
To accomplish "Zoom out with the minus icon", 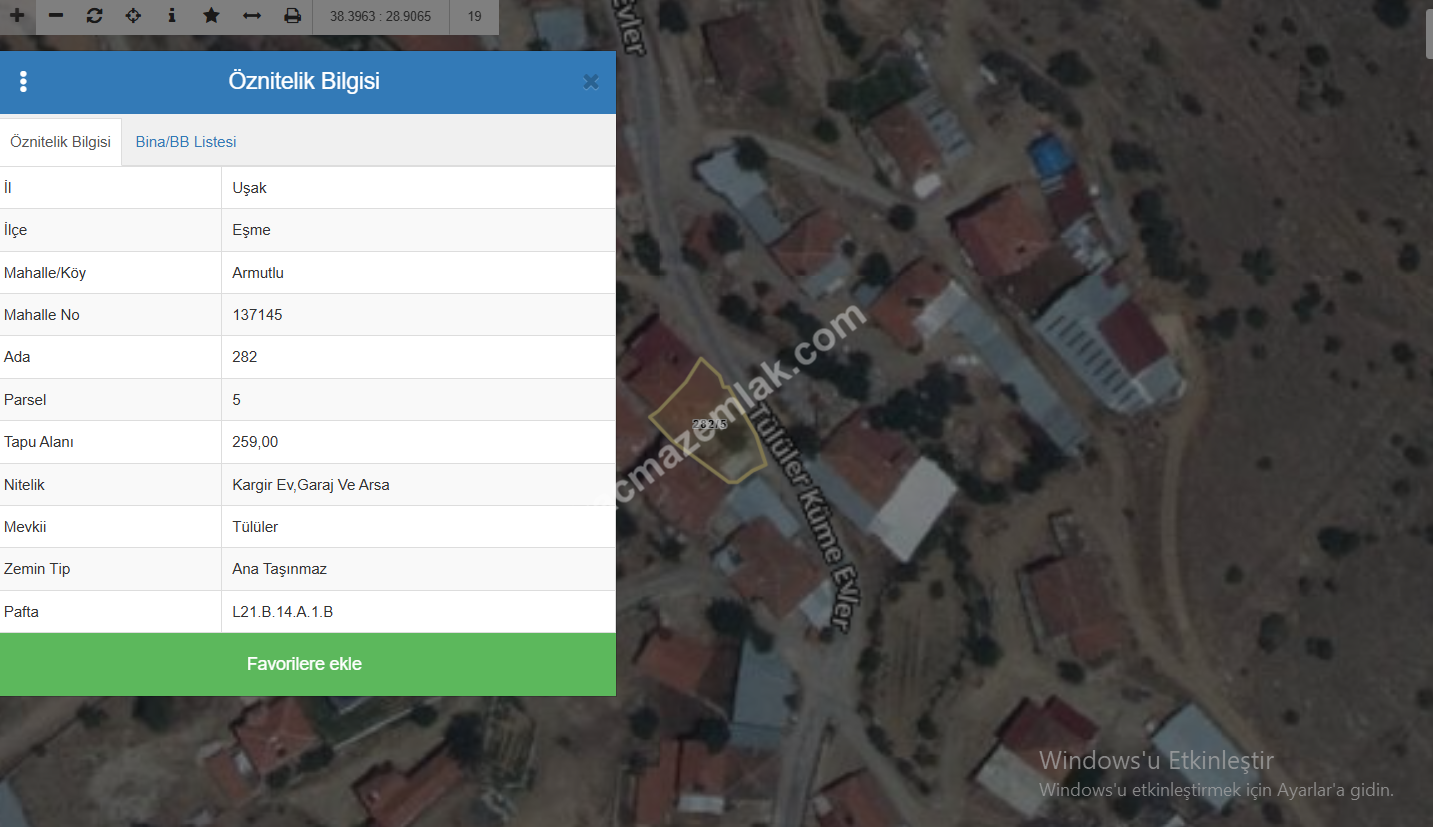I will (56, 16).
